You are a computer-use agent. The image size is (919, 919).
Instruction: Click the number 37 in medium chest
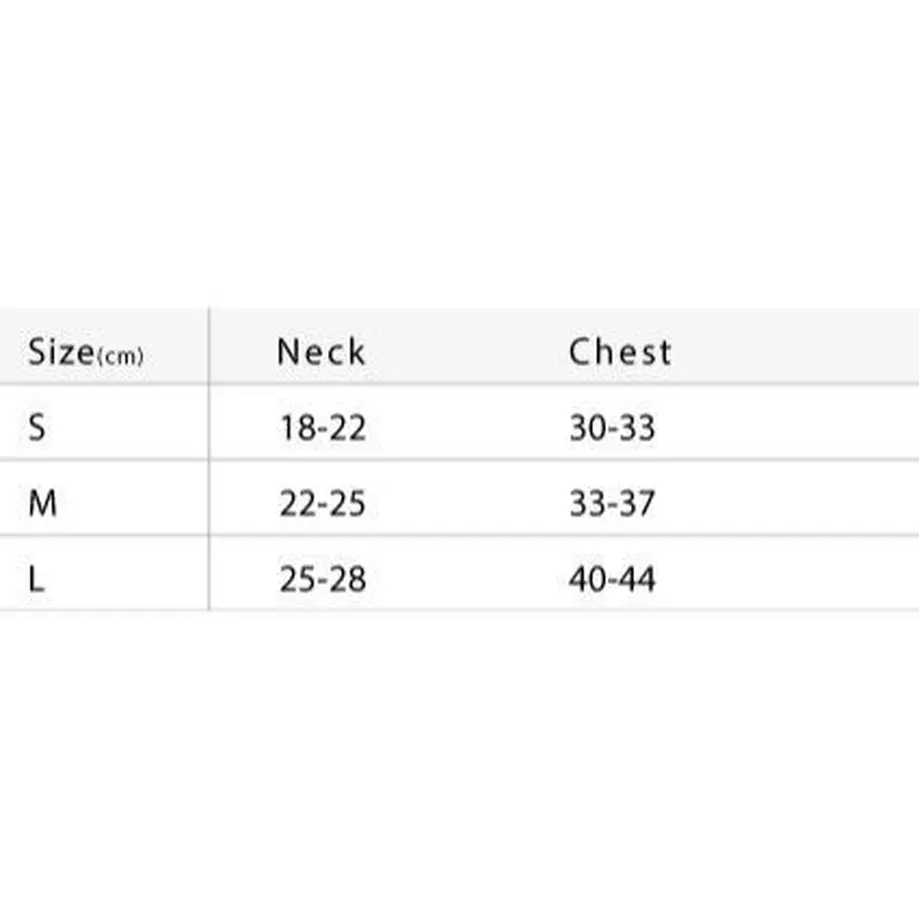[636, 503]
